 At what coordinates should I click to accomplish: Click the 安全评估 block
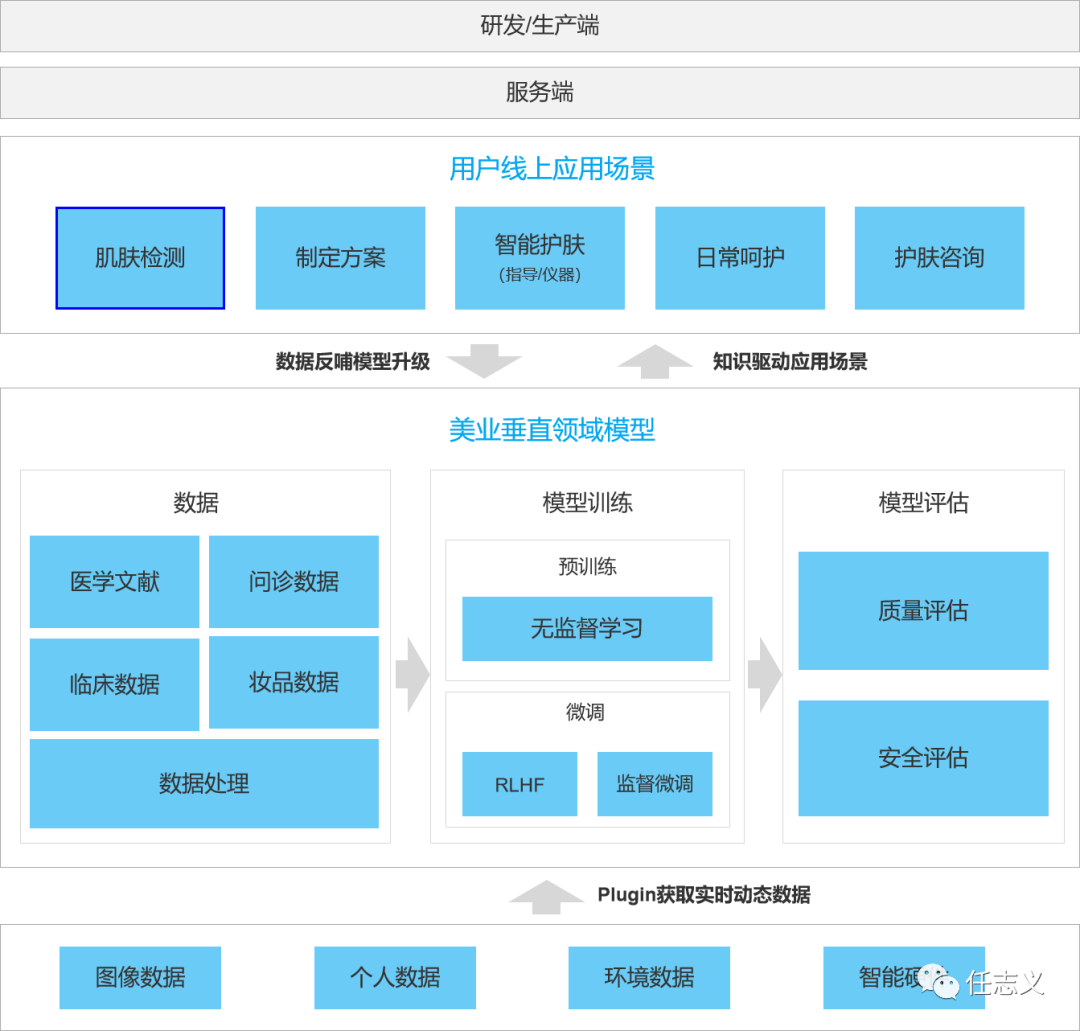[923, 758]
